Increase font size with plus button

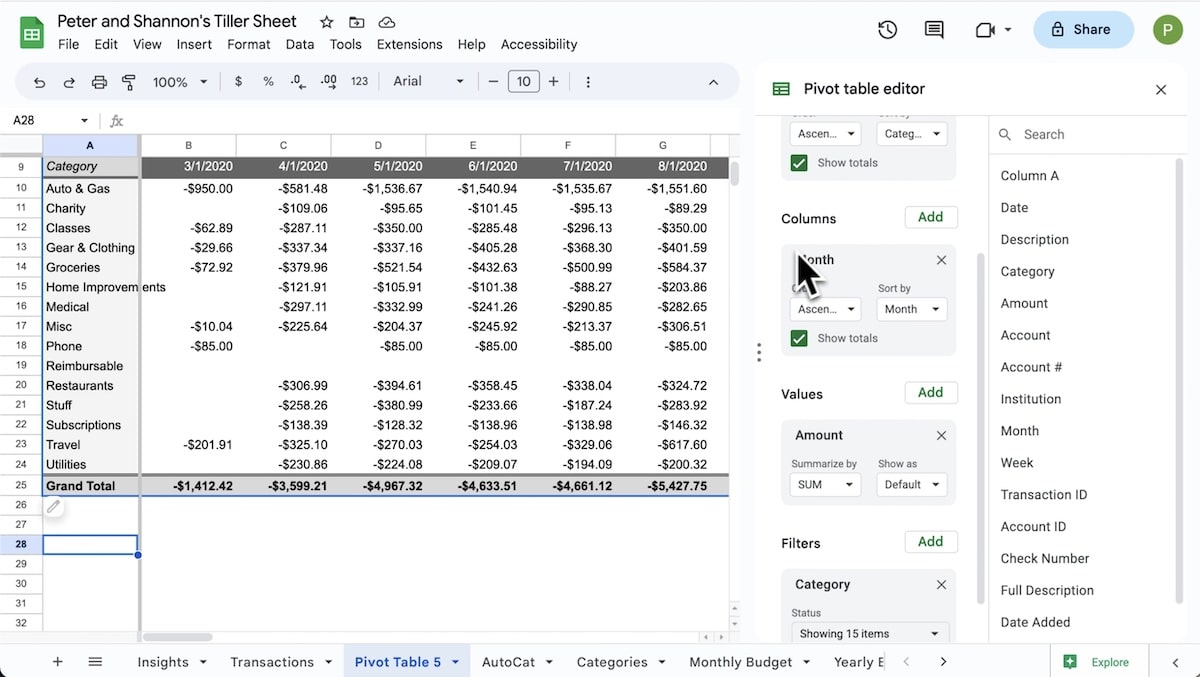(553, 82)
